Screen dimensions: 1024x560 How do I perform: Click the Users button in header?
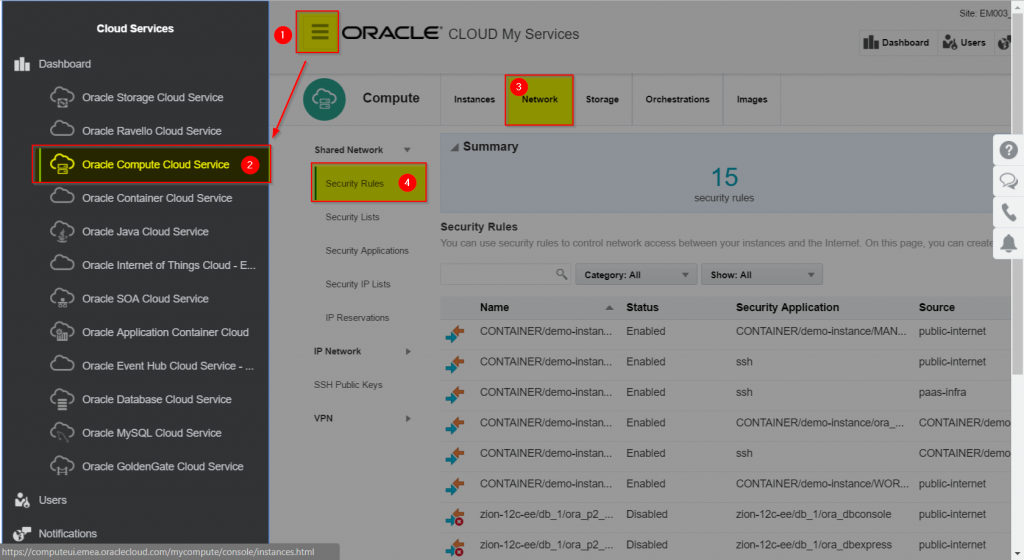[x=964, y=43]
